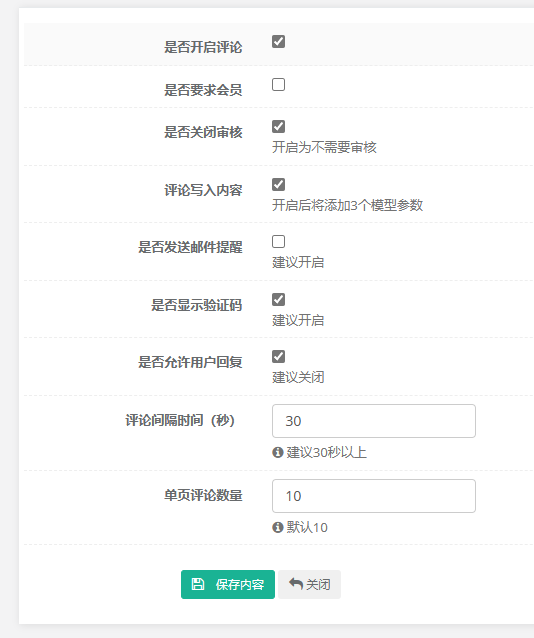Screen dimensions: 534x638
Task: Click the 是否开启评论 label
Action: pyautogui.click(x=203, y=47)
